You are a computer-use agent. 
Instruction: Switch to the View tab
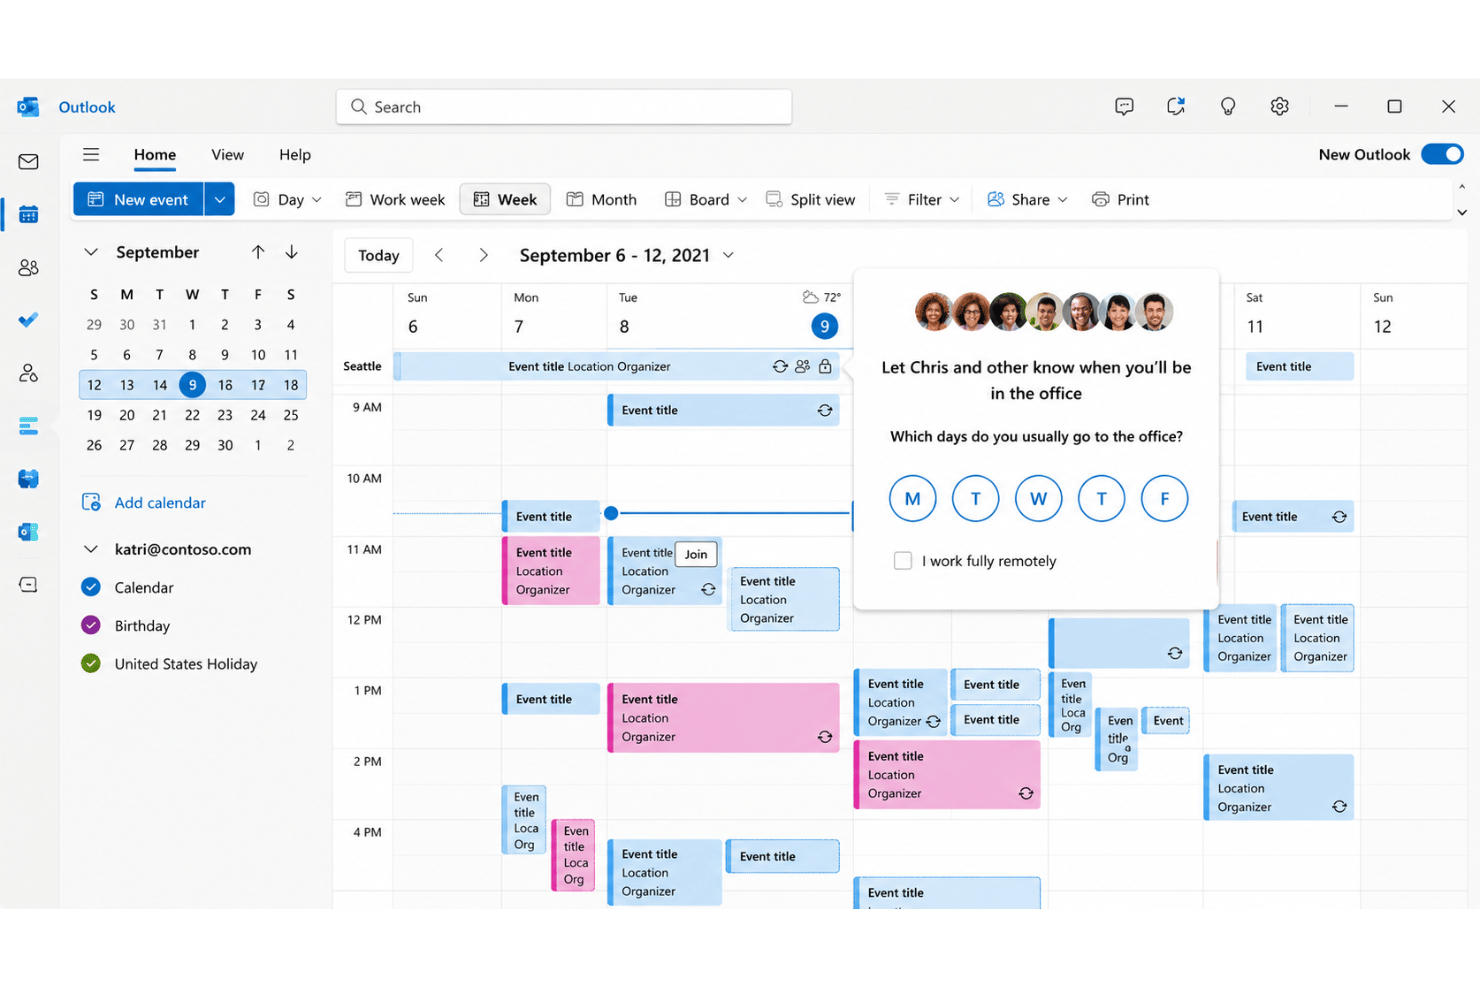[x=227, y=154]
